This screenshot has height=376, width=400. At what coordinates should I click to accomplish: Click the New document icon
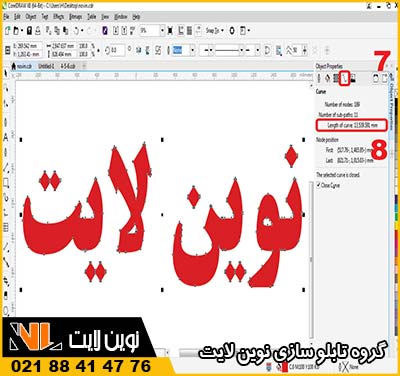pos(8,31)
